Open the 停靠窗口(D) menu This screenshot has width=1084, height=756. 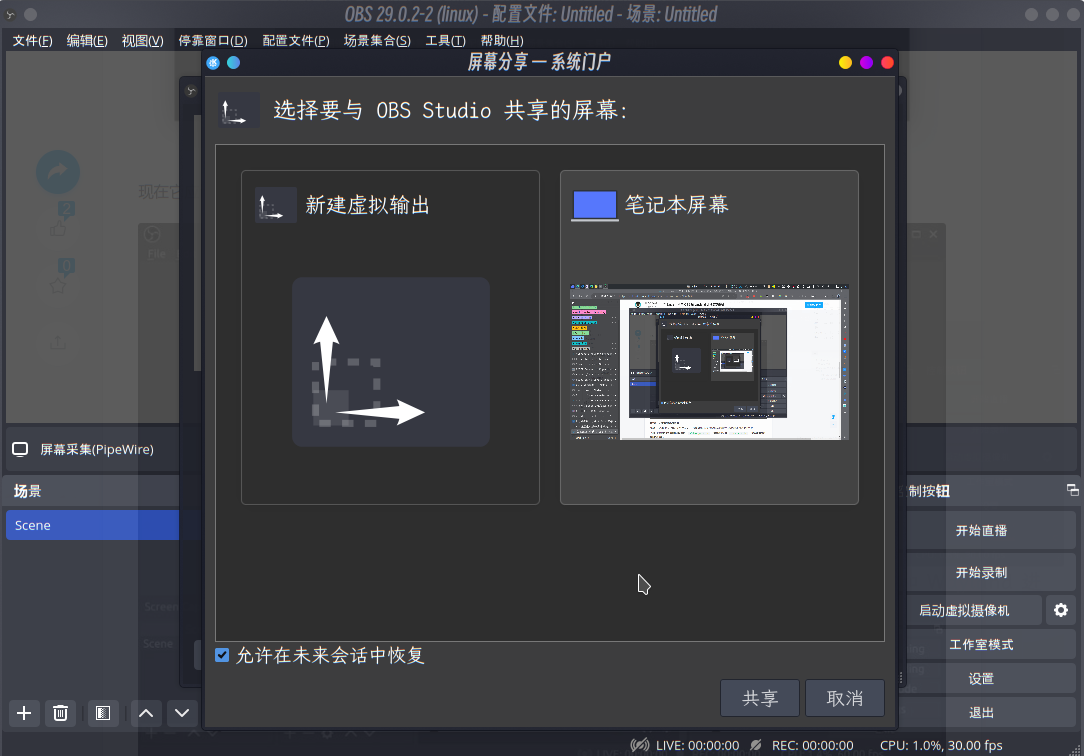tap(213, 41)
